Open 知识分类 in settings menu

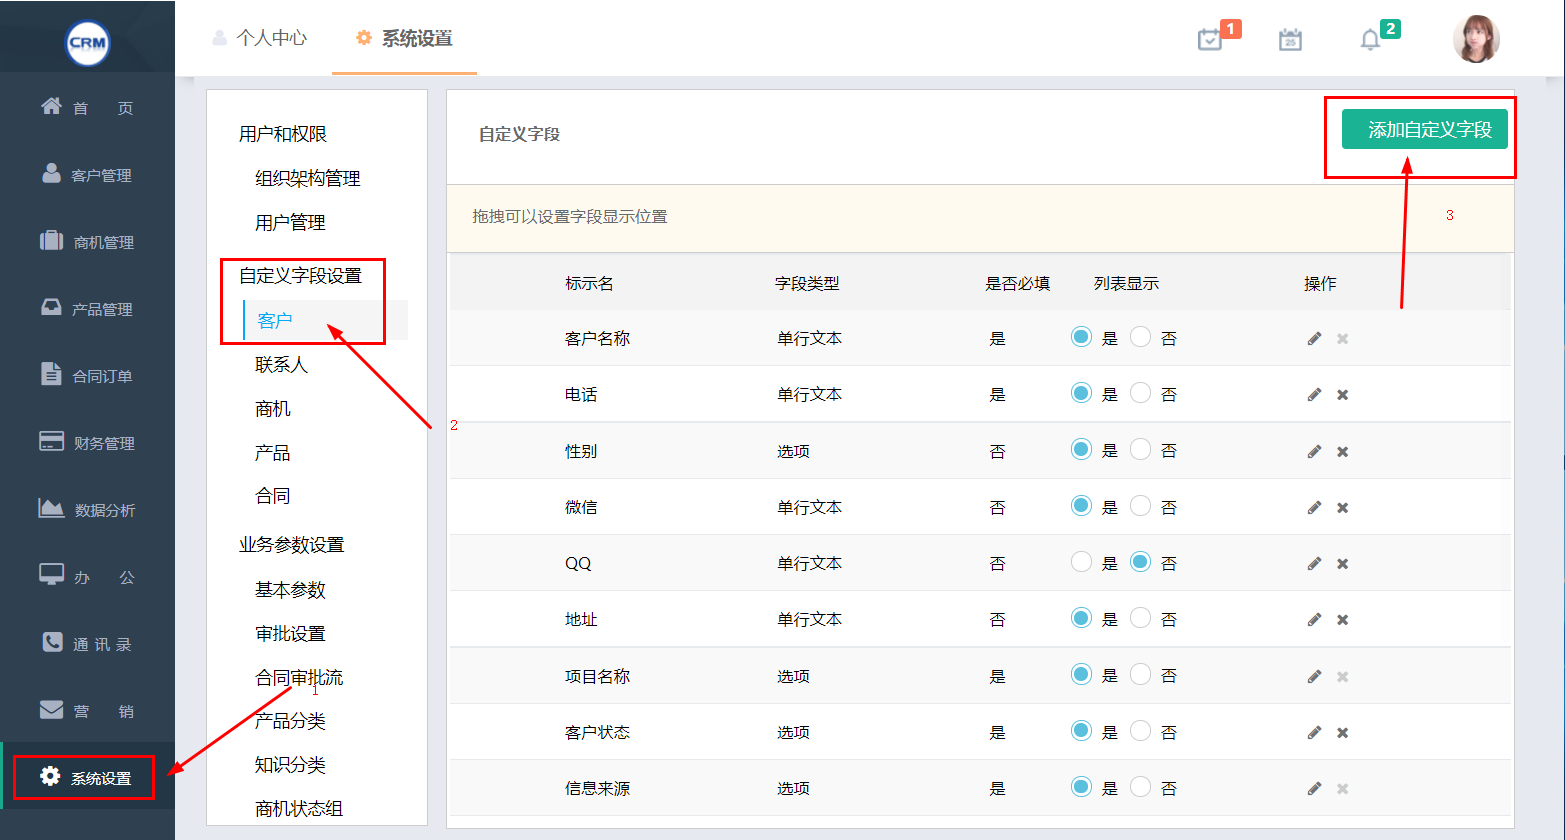click(x=291, y=765)
